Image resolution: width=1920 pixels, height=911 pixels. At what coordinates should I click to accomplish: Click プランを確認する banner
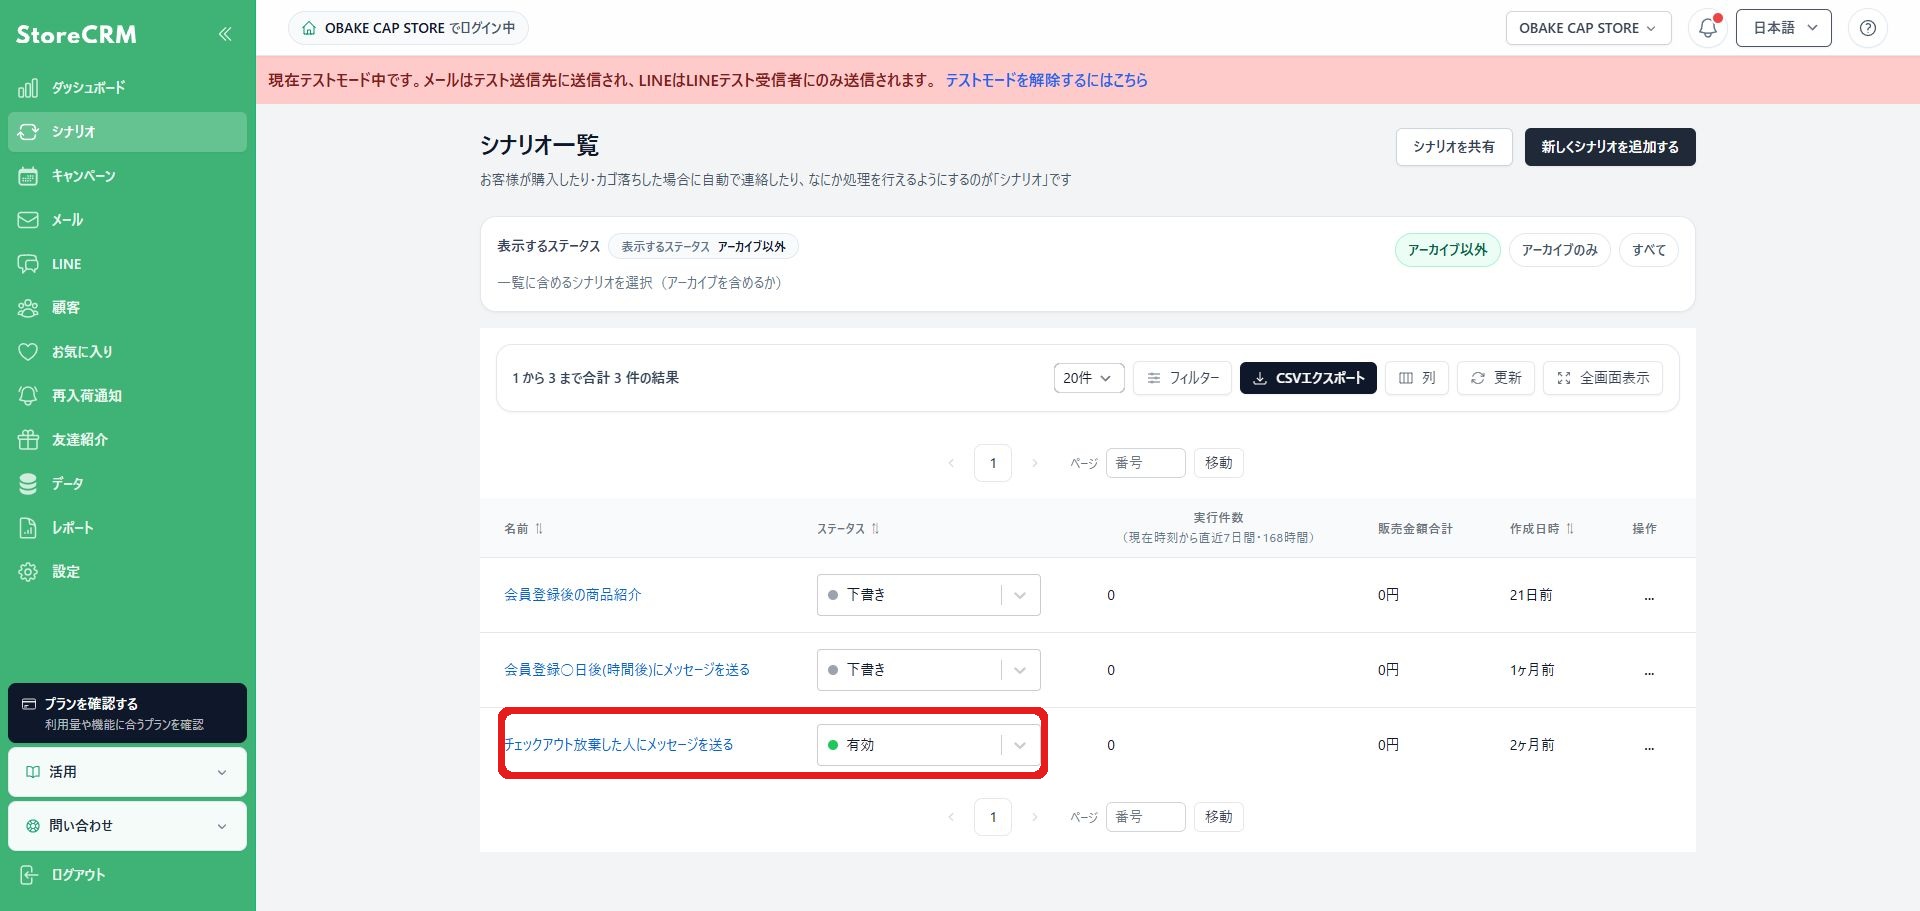(x=127, y=713)
